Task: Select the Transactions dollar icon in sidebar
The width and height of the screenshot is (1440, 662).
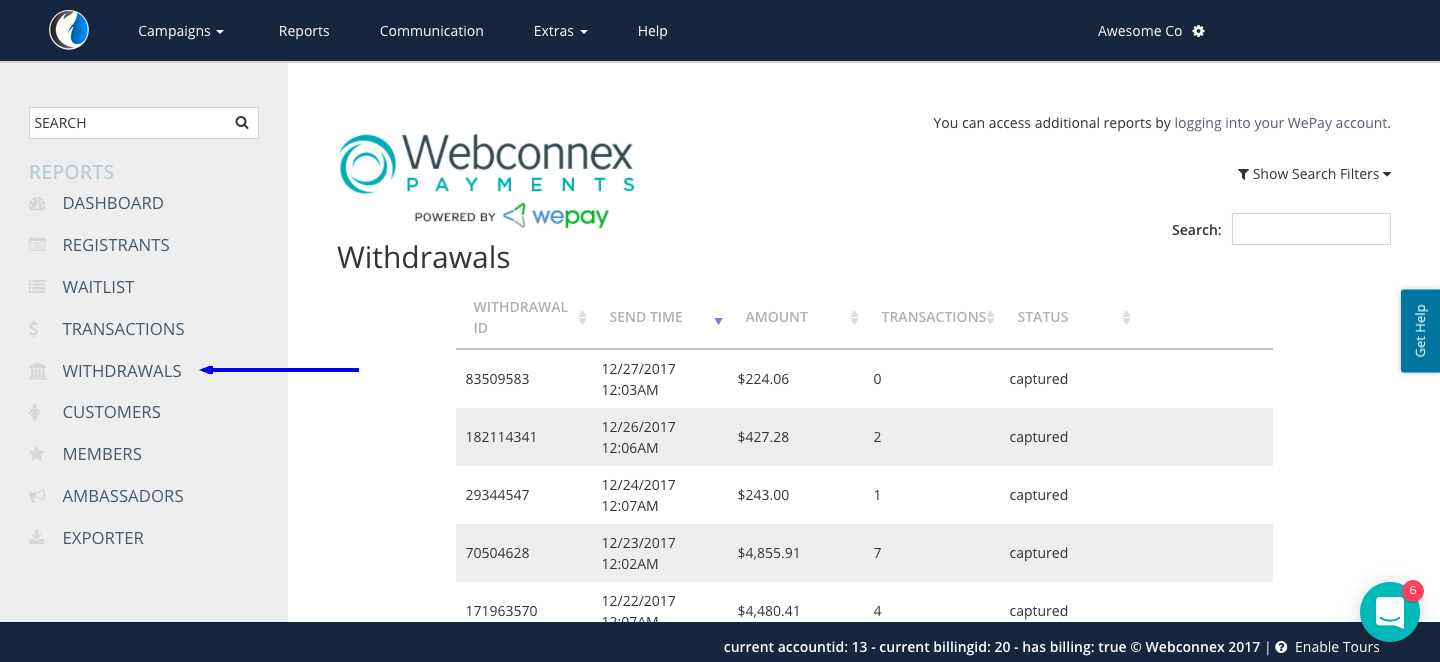Action: click(37, 328)
